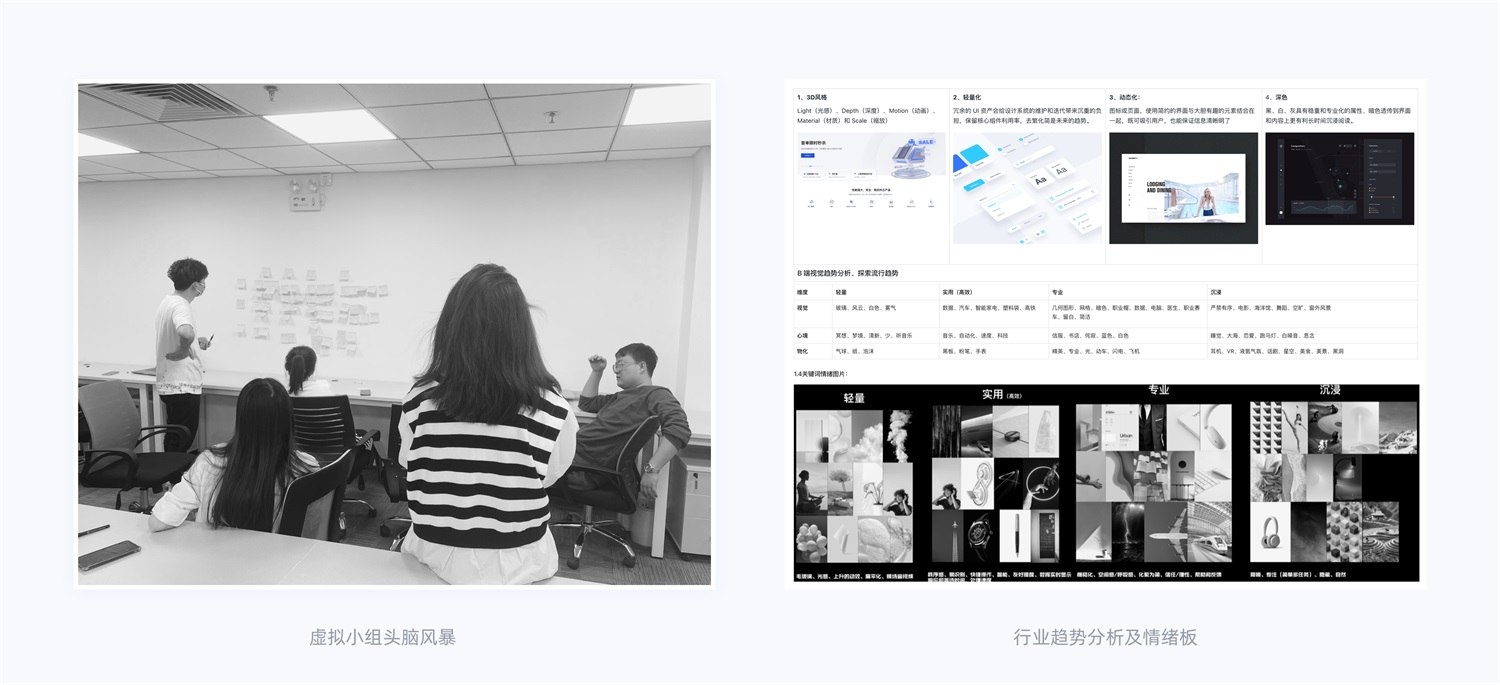Viewport: 1500px width, 685px height.
Task: Select the heading 3、动态化
Action: click(1125, 97)
